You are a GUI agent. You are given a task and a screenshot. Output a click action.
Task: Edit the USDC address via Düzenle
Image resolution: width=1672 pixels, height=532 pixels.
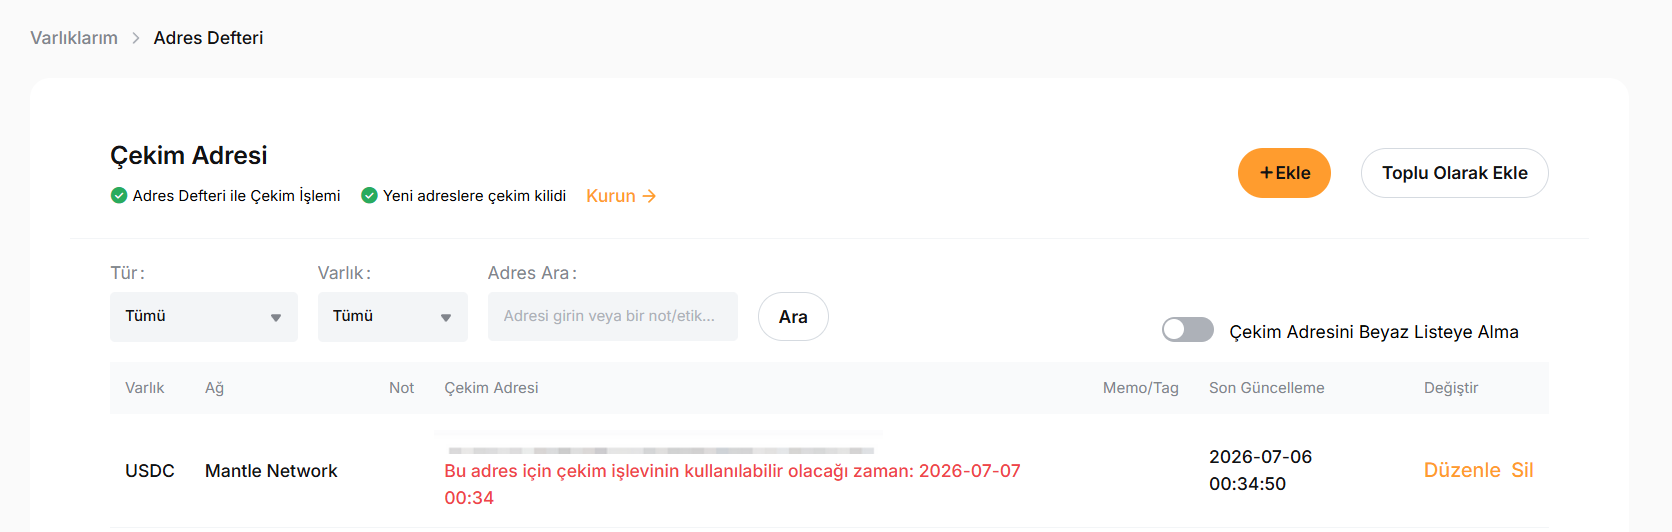click(1462, 470)
